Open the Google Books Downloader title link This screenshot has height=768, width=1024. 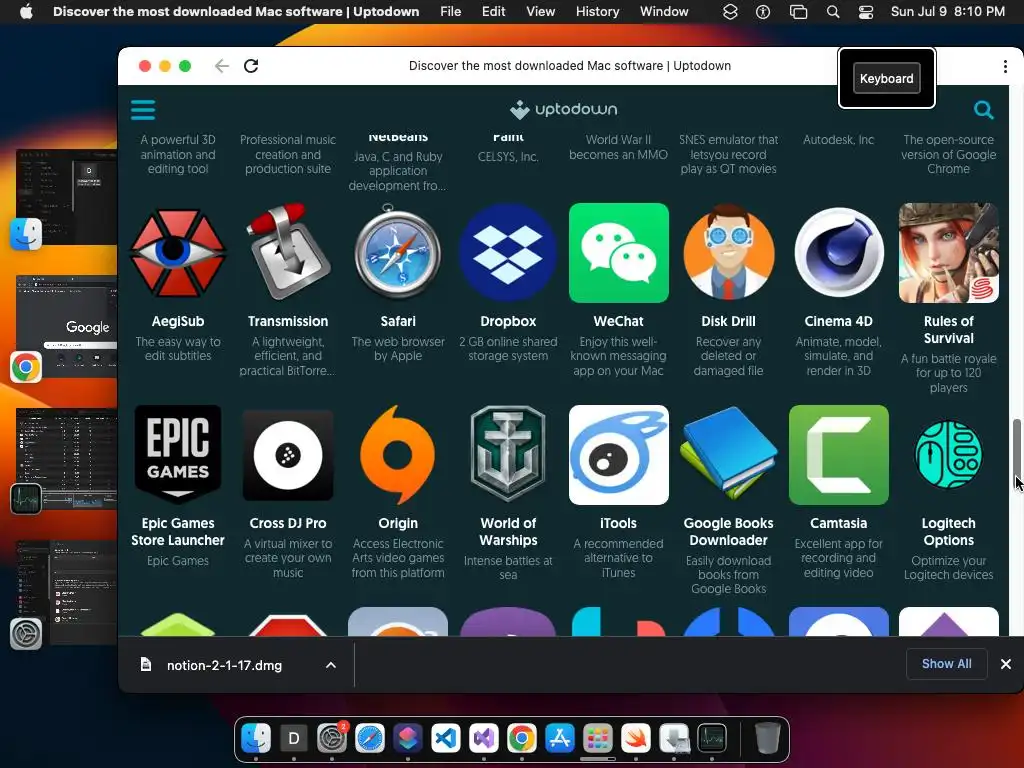(x=728, y=532)
